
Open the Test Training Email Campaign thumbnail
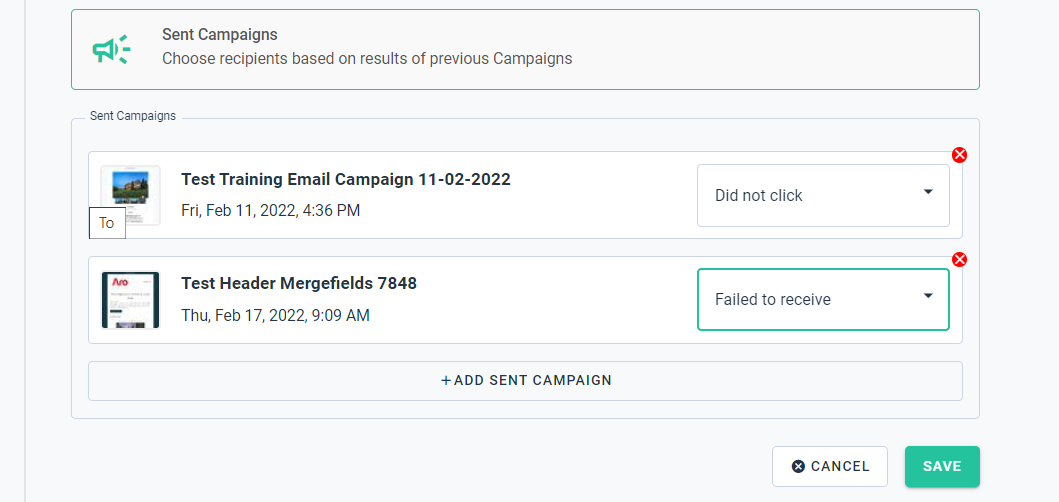click(x=130, y=195)
